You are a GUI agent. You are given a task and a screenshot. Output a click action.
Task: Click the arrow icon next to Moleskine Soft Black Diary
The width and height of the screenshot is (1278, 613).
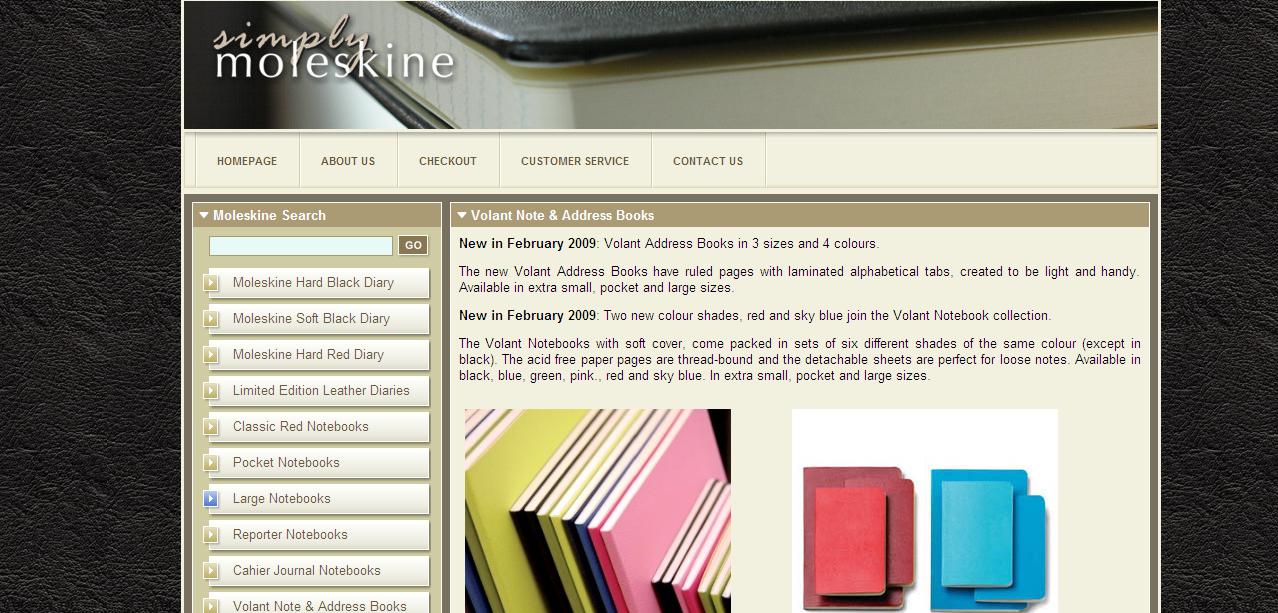[211, 319]
